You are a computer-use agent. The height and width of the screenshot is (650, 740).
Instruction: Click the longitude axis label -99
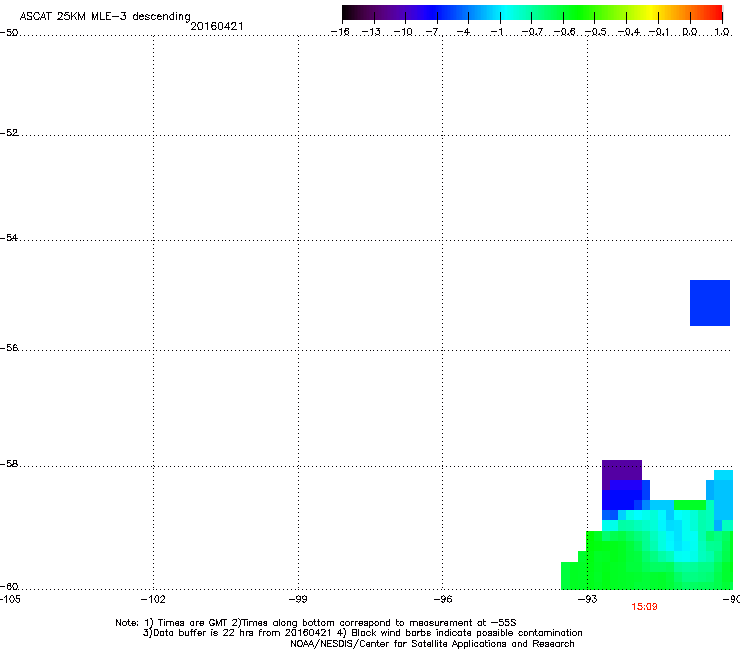pyautogui.click(x=298, y=599)
